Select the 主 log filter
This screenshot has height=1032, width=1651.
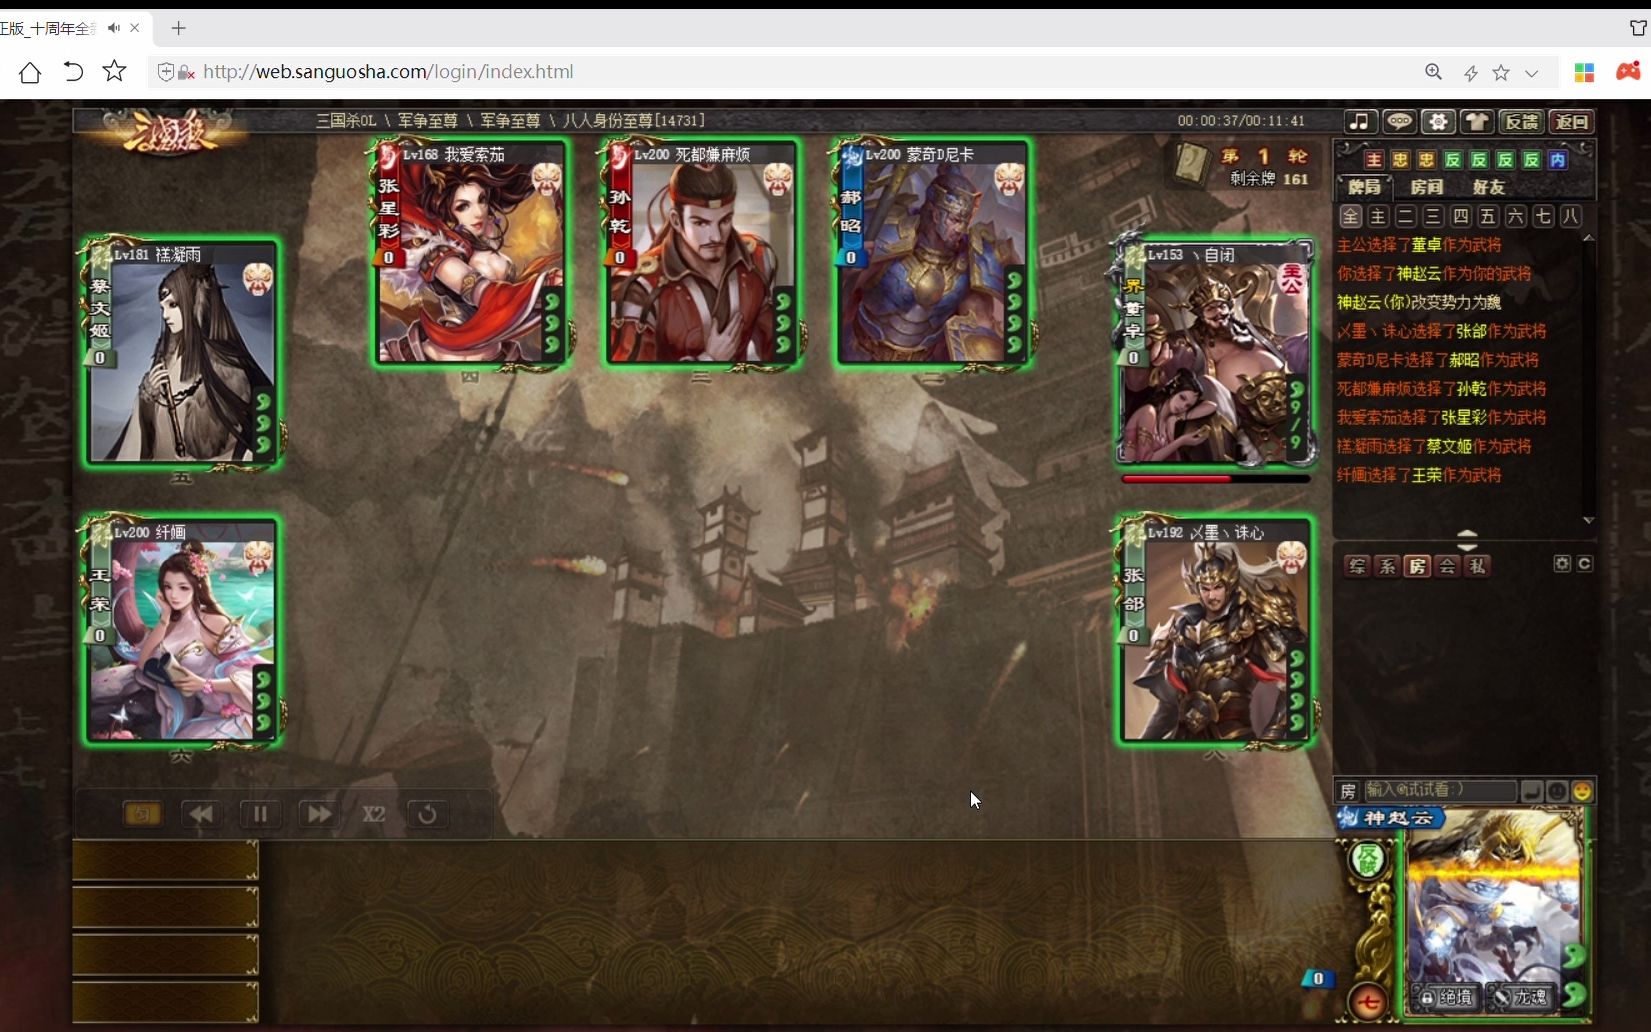(x=1378, y=216)
